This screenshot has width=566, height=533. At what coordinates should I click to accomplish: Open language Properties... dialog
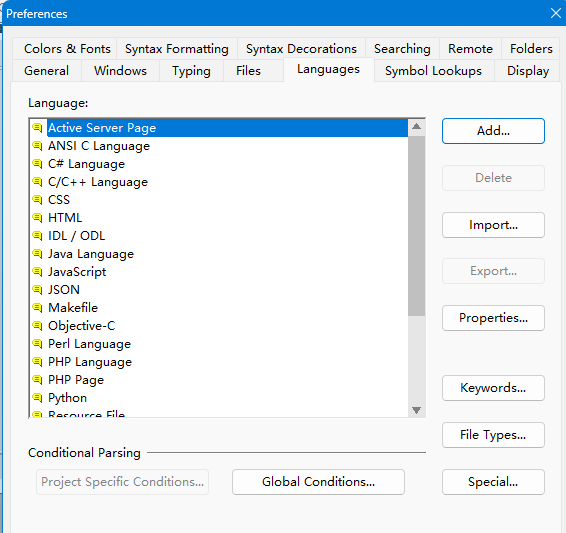[493, 318]
